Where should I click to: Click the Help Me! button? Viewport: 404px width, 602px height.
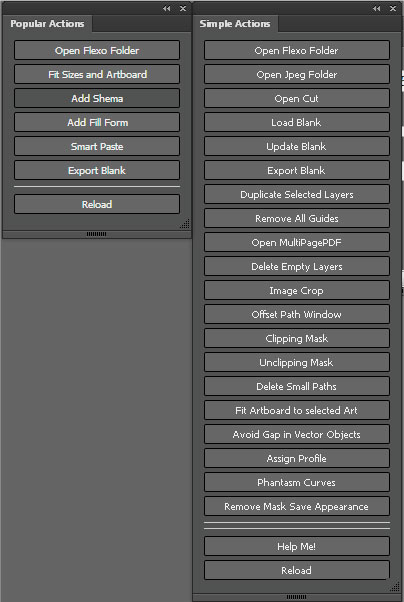pyautogui.click(x=297, y=546)
